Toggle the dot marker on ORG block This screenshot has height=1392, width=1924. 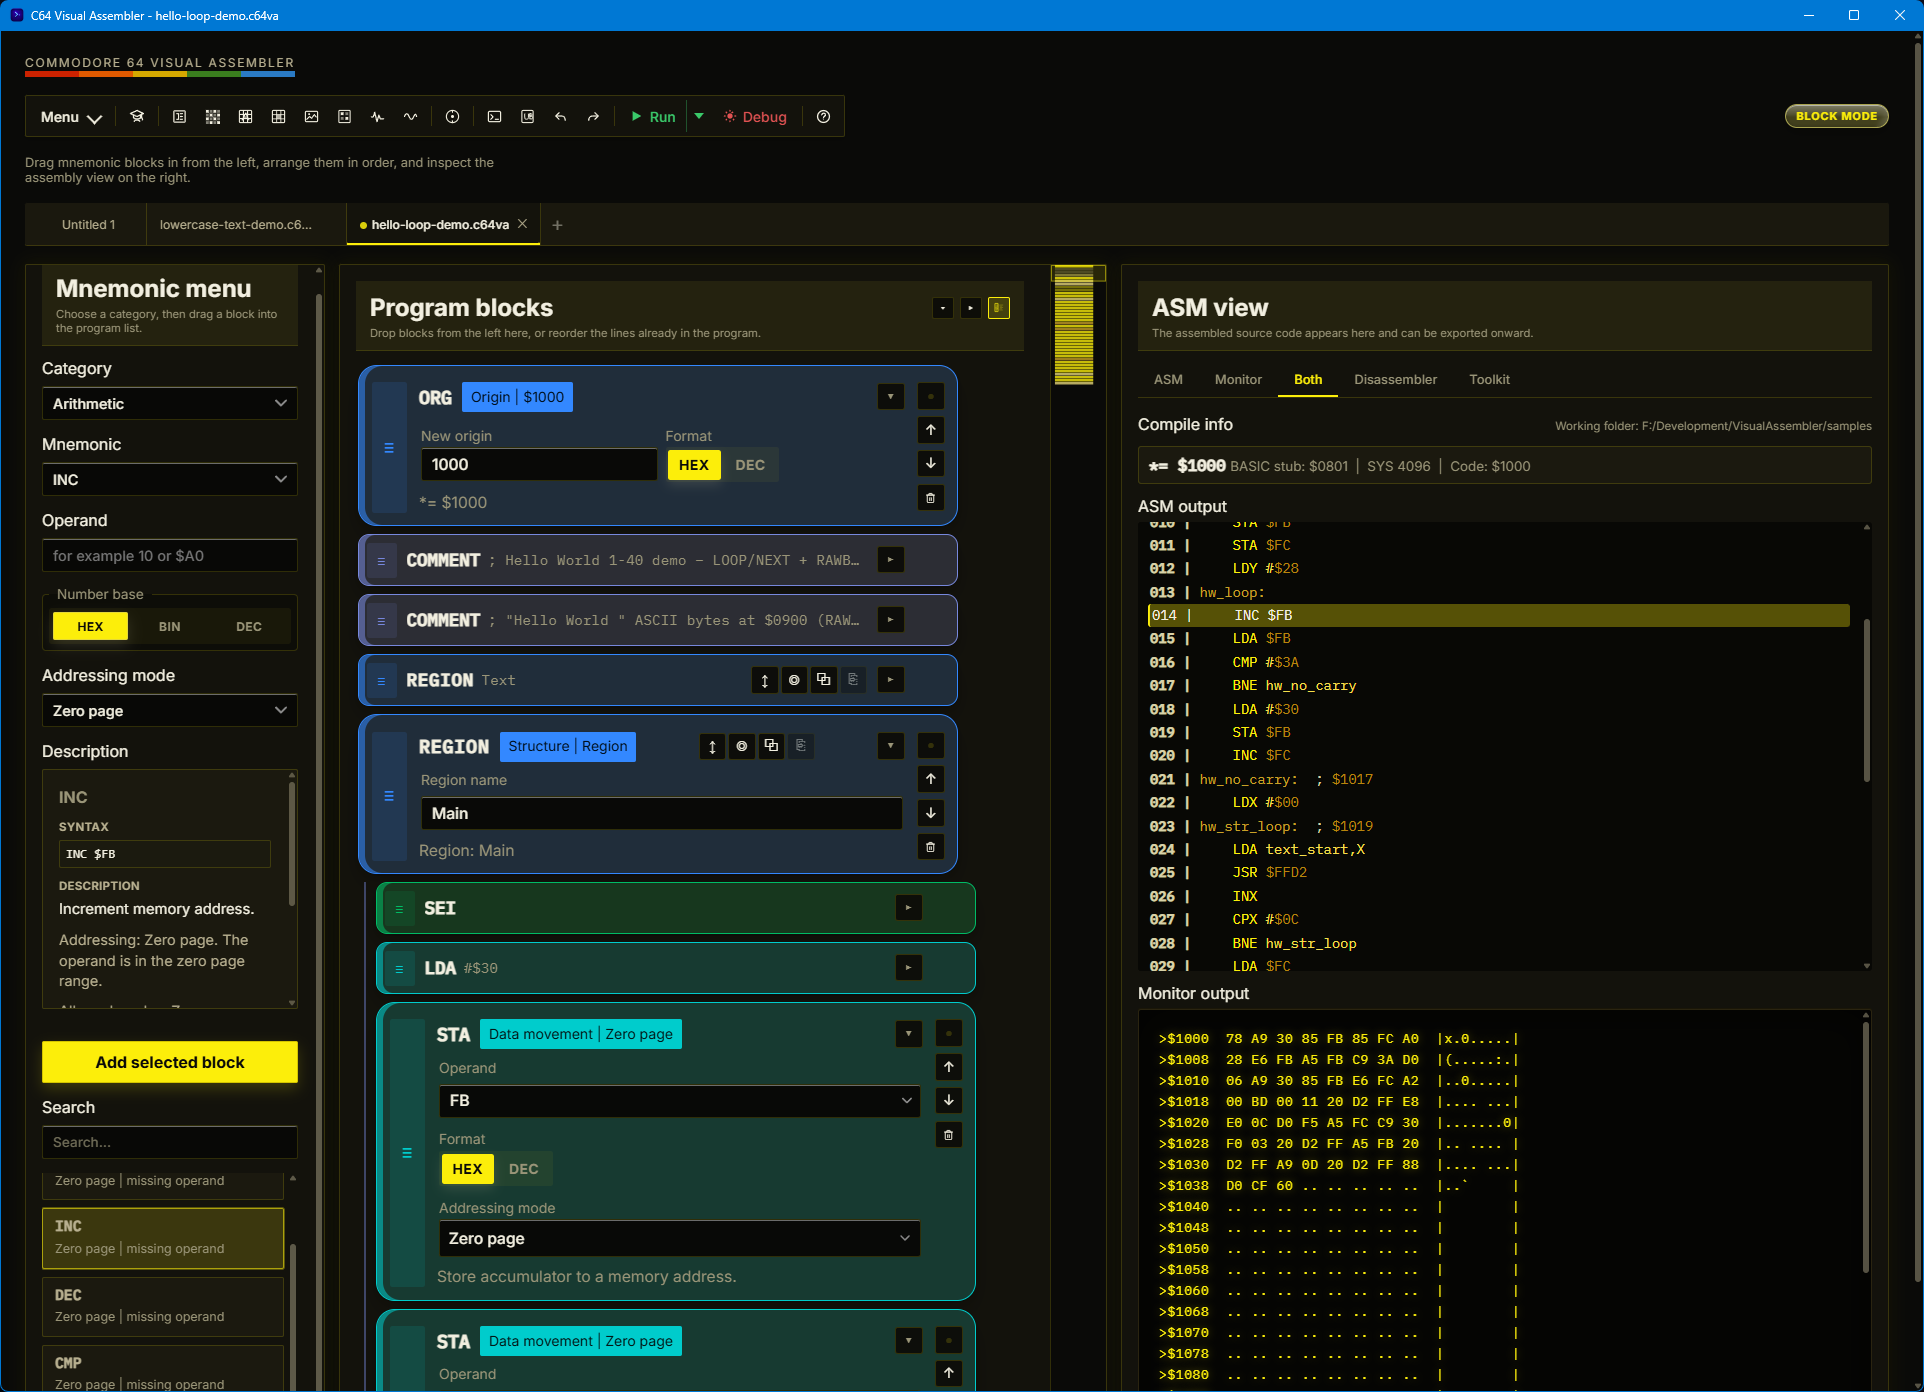tap(930, 396)
